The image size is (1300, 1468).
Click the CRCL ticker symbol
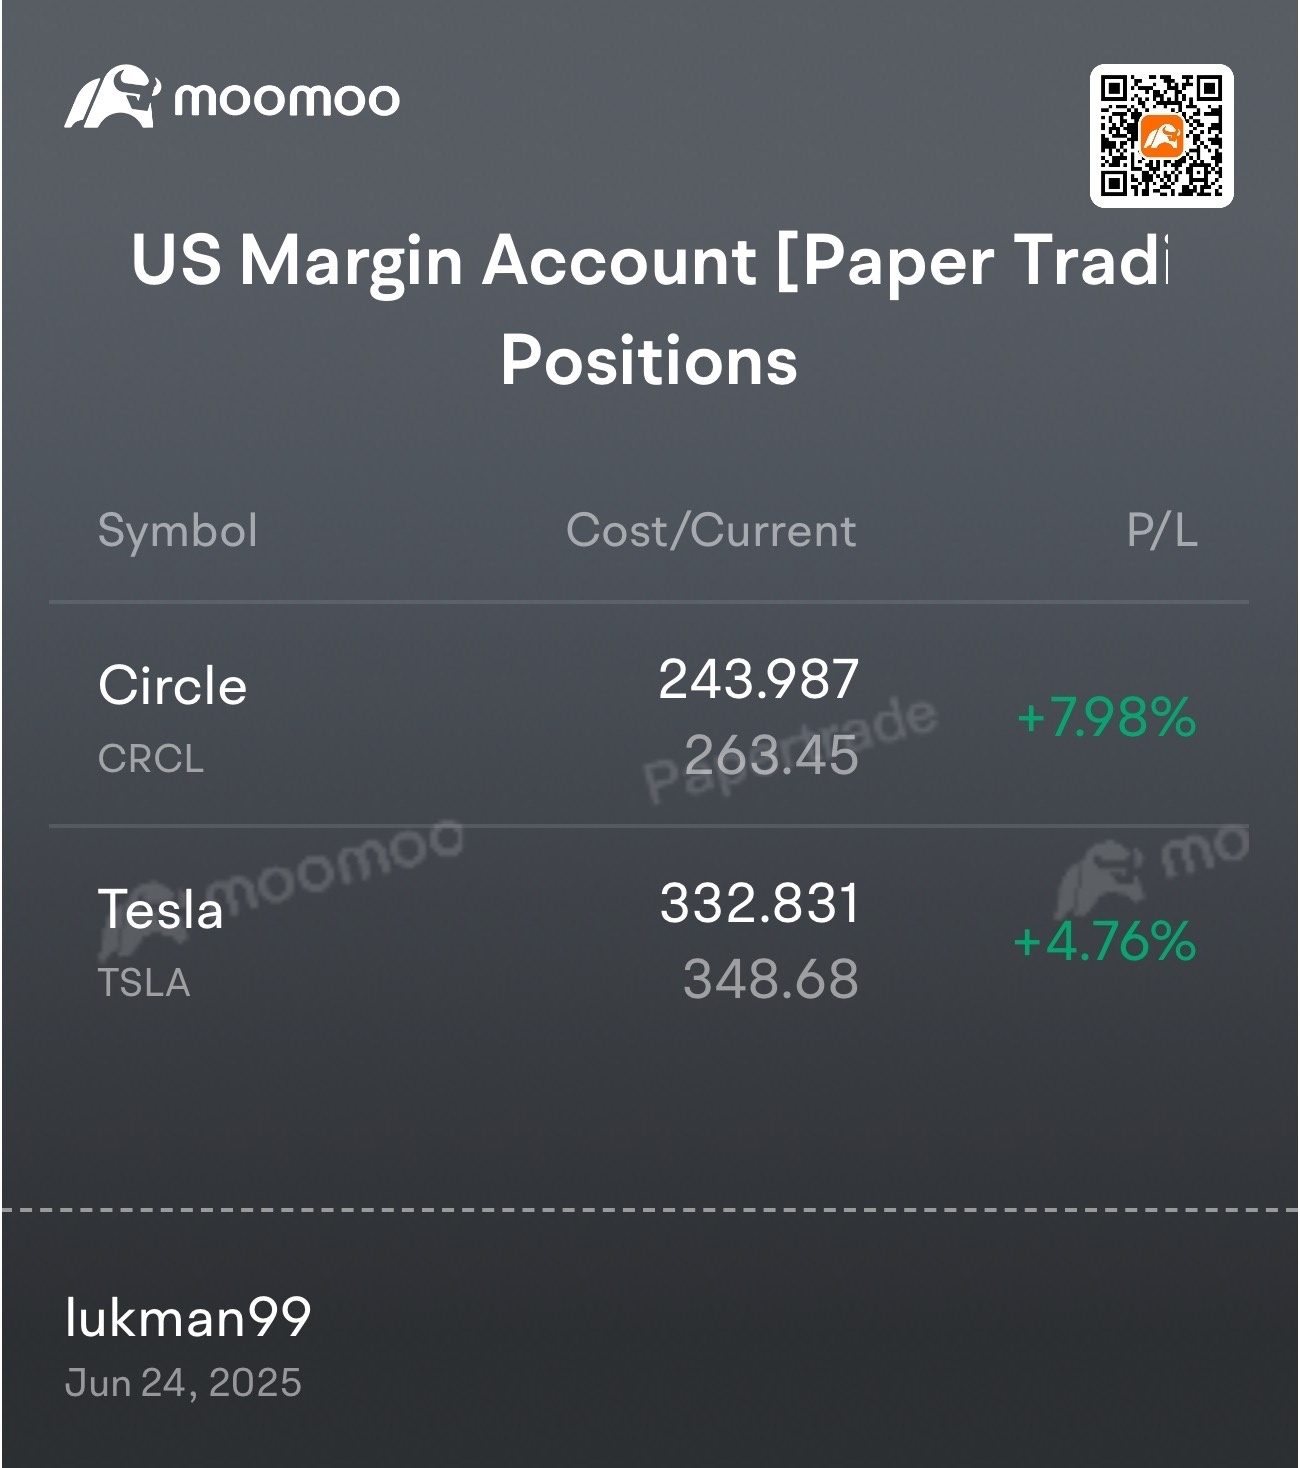151,759
